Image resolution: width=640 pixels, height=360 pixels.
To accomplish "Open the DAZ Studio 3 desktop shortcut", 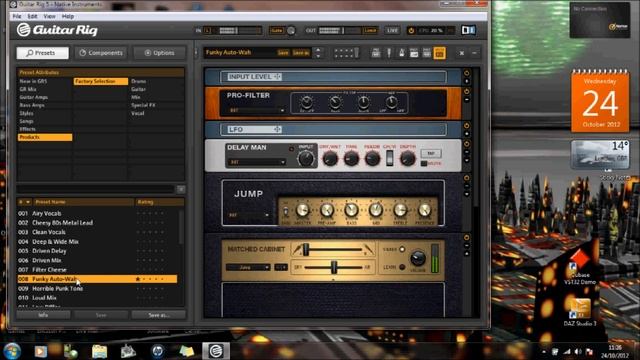I will tap(580, 313).
